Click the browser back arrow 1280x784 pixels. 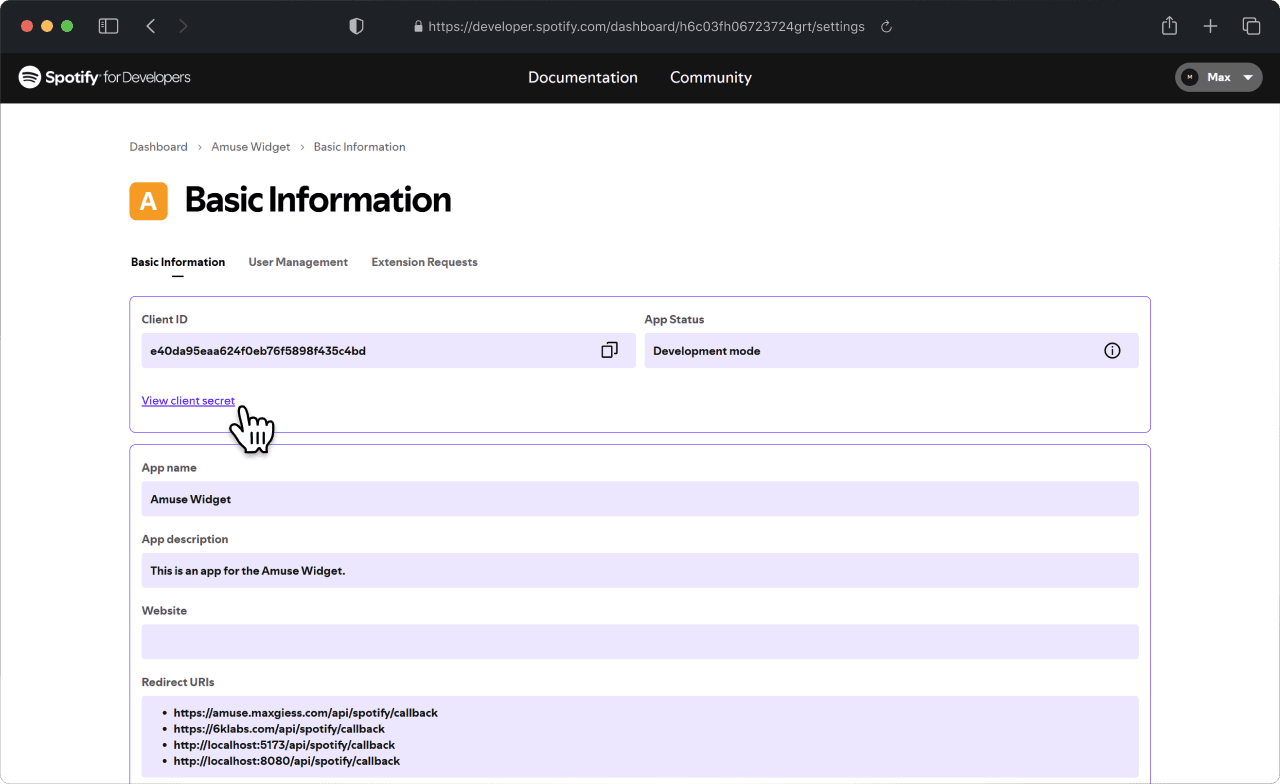tap(151, 27)
